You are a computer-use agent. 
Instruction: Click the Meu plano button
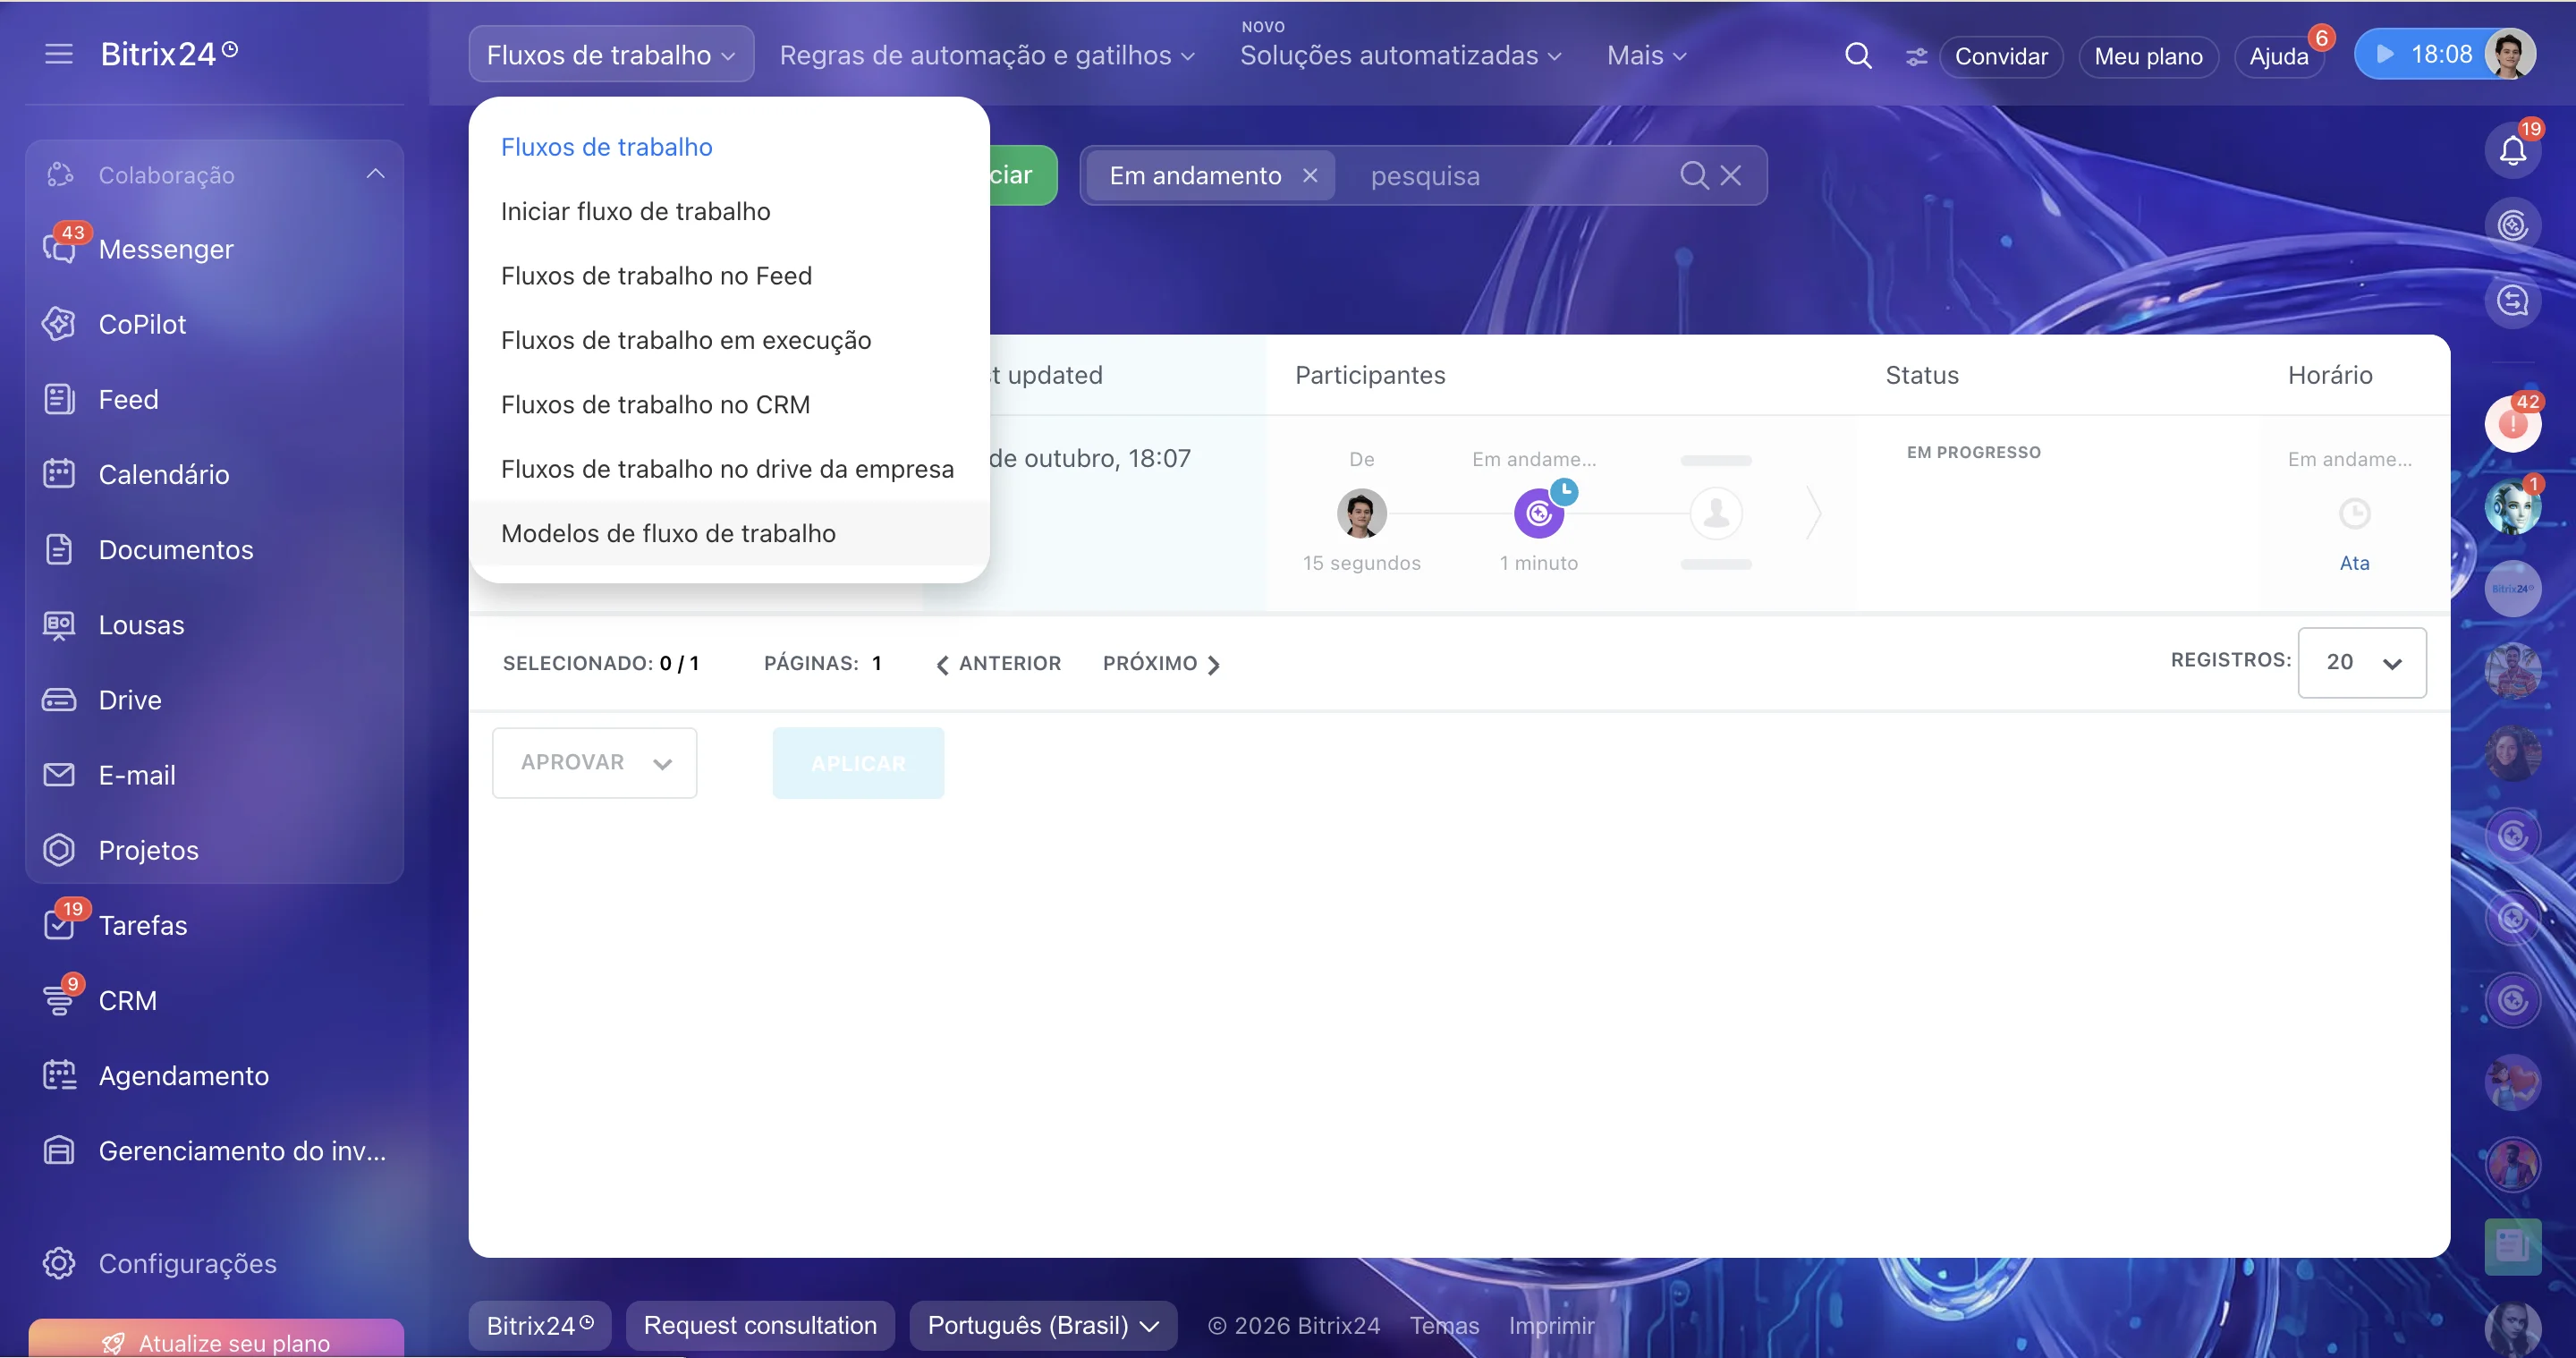click(x=2148, y=56)
